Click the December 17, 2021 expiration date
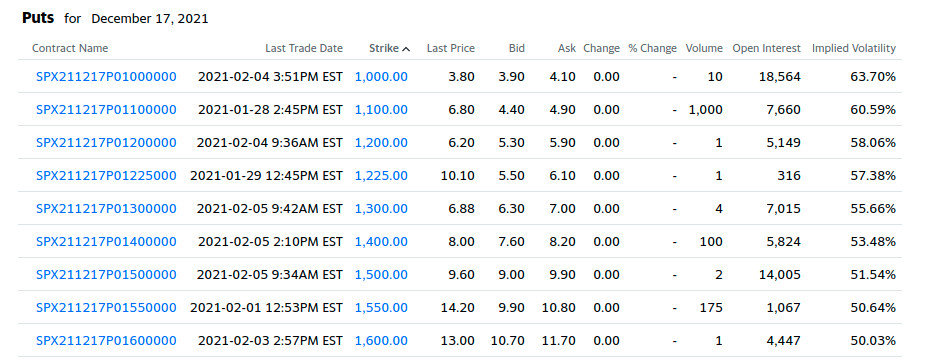 point(150,18)
